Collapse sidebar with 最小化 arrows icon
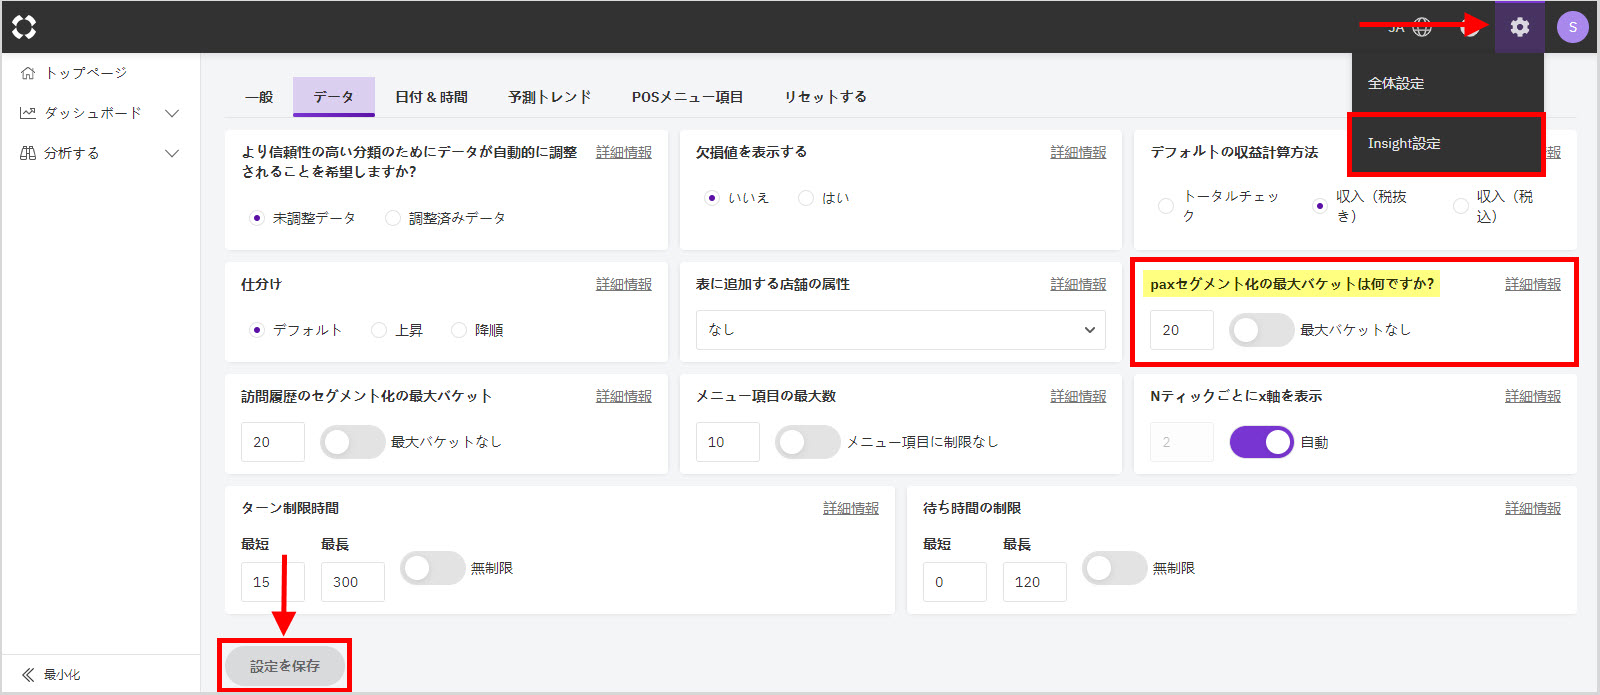Screen dimensions: 1600x695 [28, 675]
